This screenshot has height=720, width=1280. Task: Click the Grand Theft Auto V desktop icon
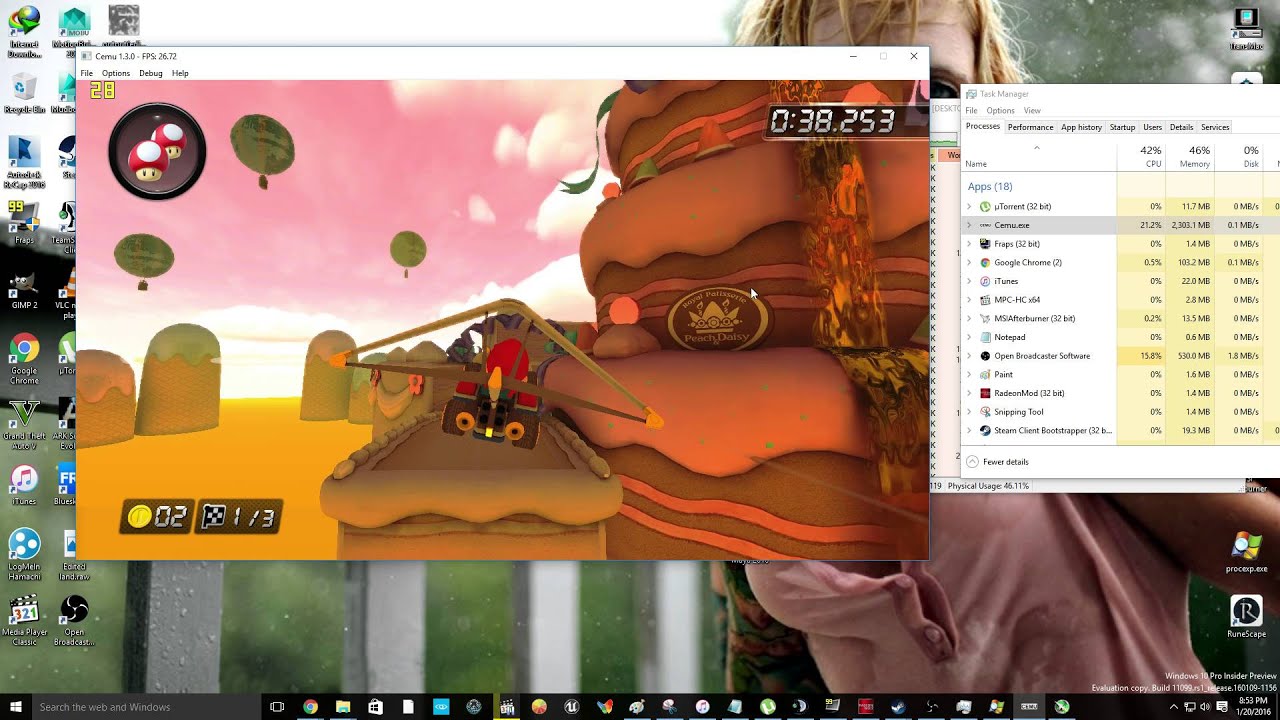(x=23, y=425)
